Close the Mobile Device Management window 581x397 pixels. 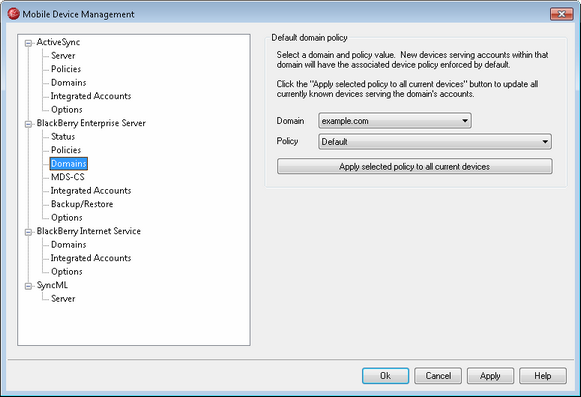click(561, 14)
